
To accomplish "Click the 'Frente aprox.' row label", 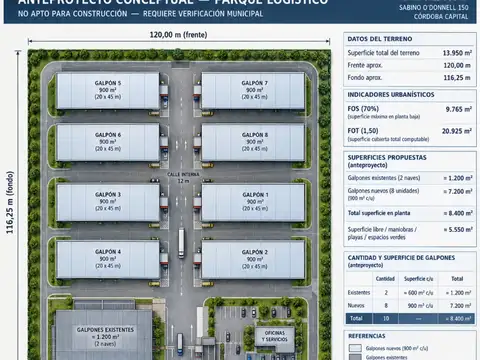I will (365, 65).
